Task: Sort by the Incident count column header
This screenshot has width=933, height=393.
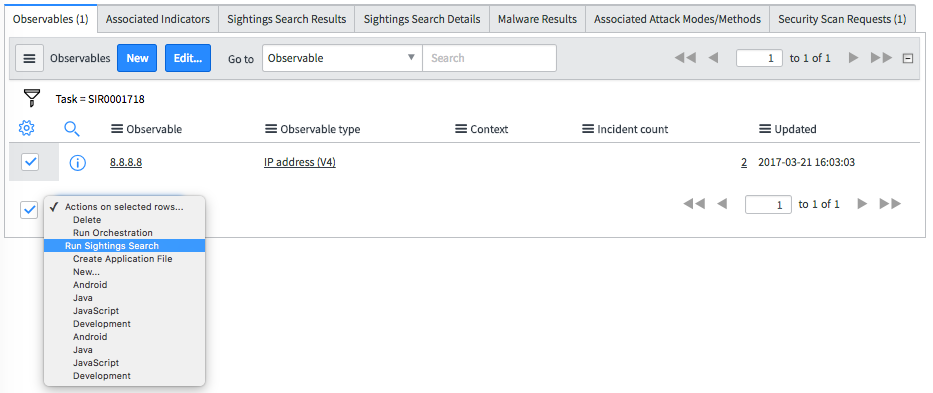Action: point(633,129)
